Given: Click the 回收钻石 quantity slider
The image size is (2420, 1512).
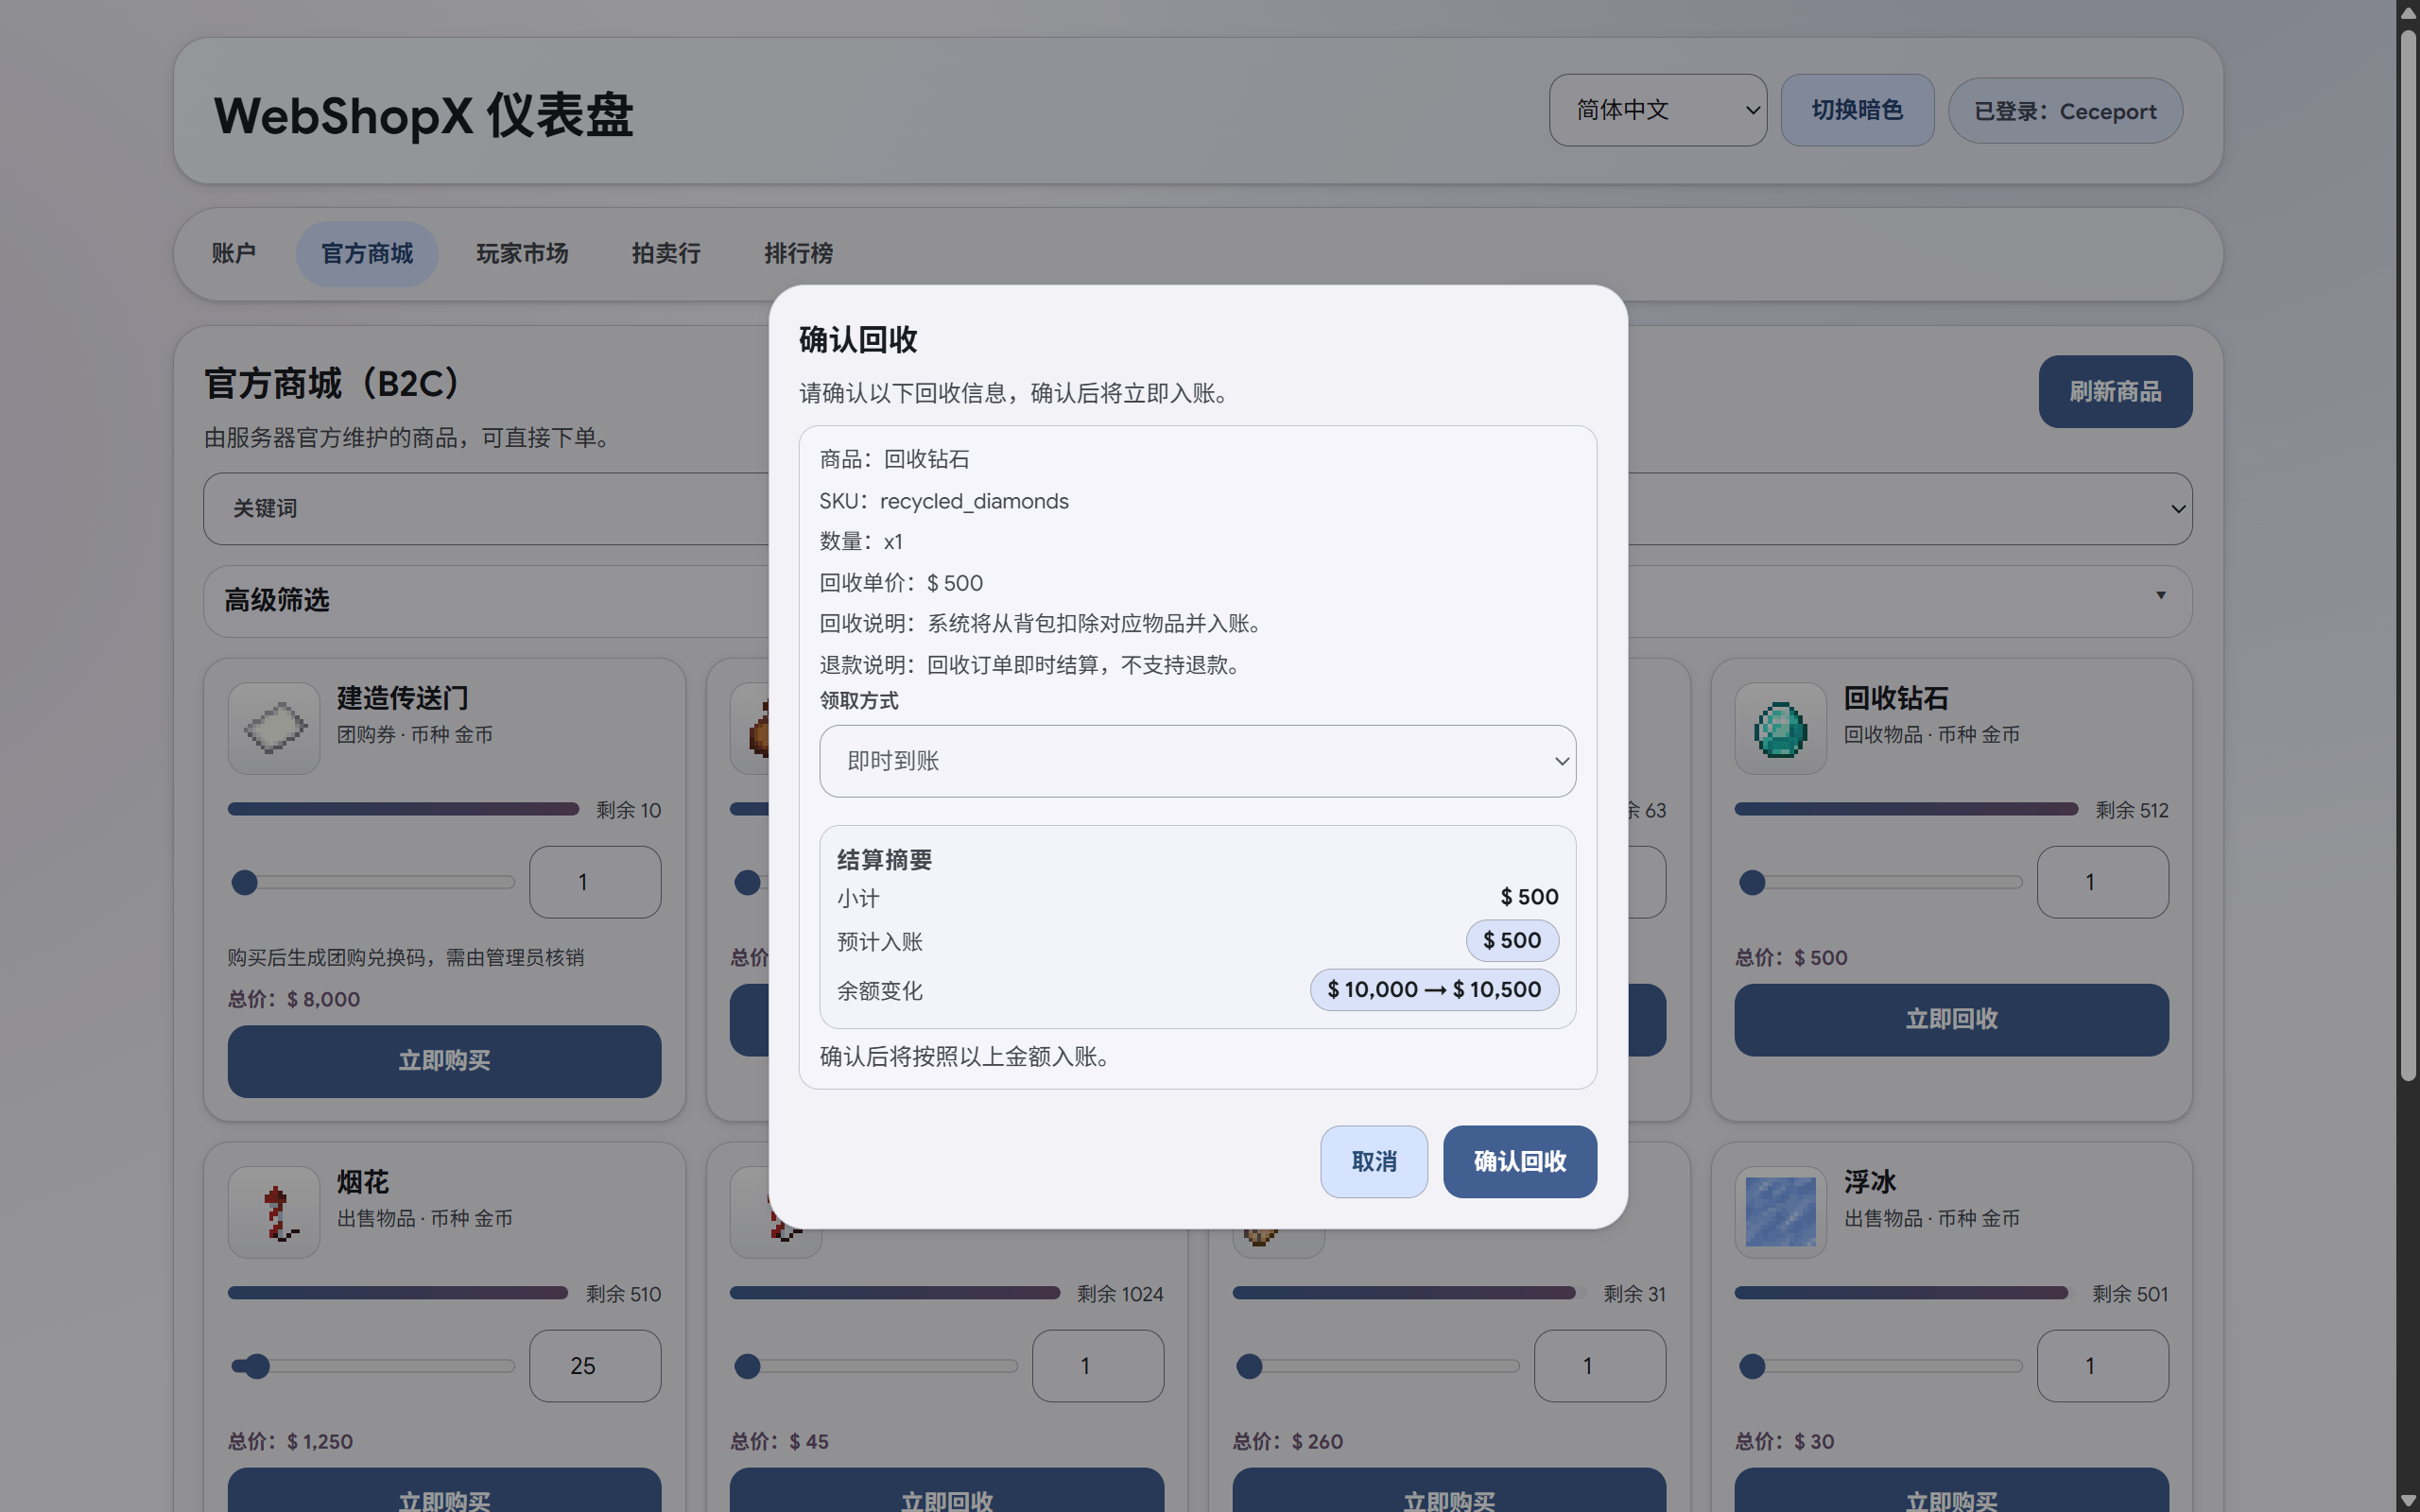Looking at the screenshot, I should [x=1880, y=882].
